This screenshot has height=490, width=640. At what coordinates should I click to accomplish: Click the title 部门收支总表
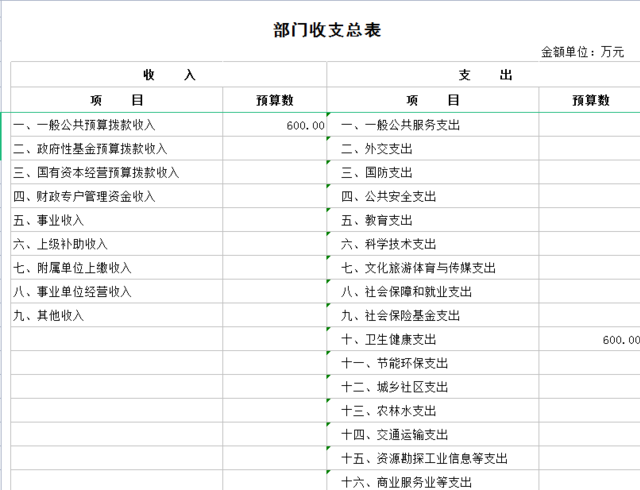click(326, 29)
